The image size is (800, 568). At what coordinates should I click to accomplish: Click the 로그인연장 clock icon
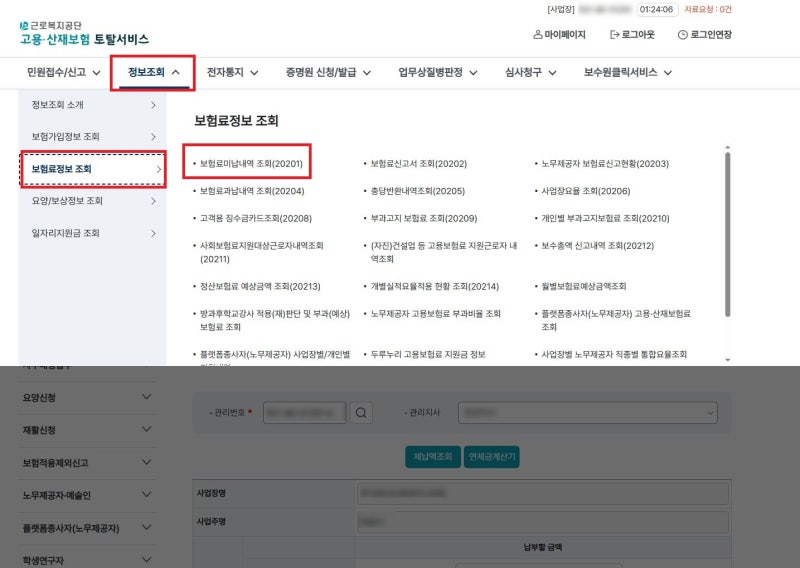click(682, 35)
